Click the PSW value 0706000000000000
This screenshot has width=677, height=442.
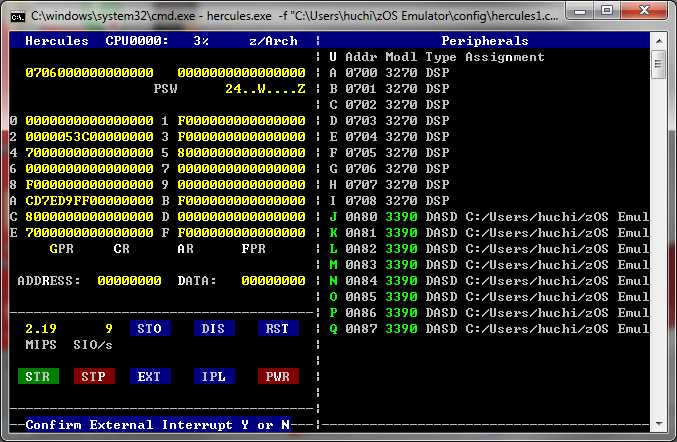pos(89,73)
